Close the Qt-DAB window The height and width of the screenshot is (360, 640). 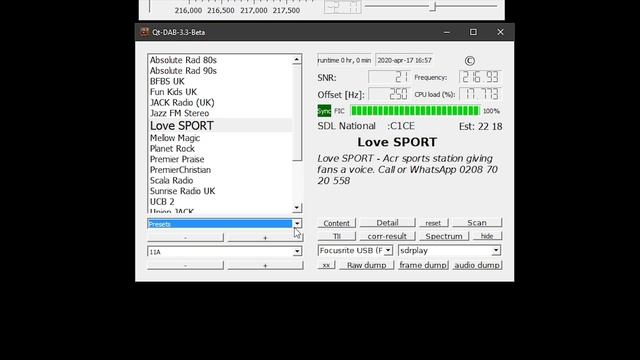tap(500, 32)
